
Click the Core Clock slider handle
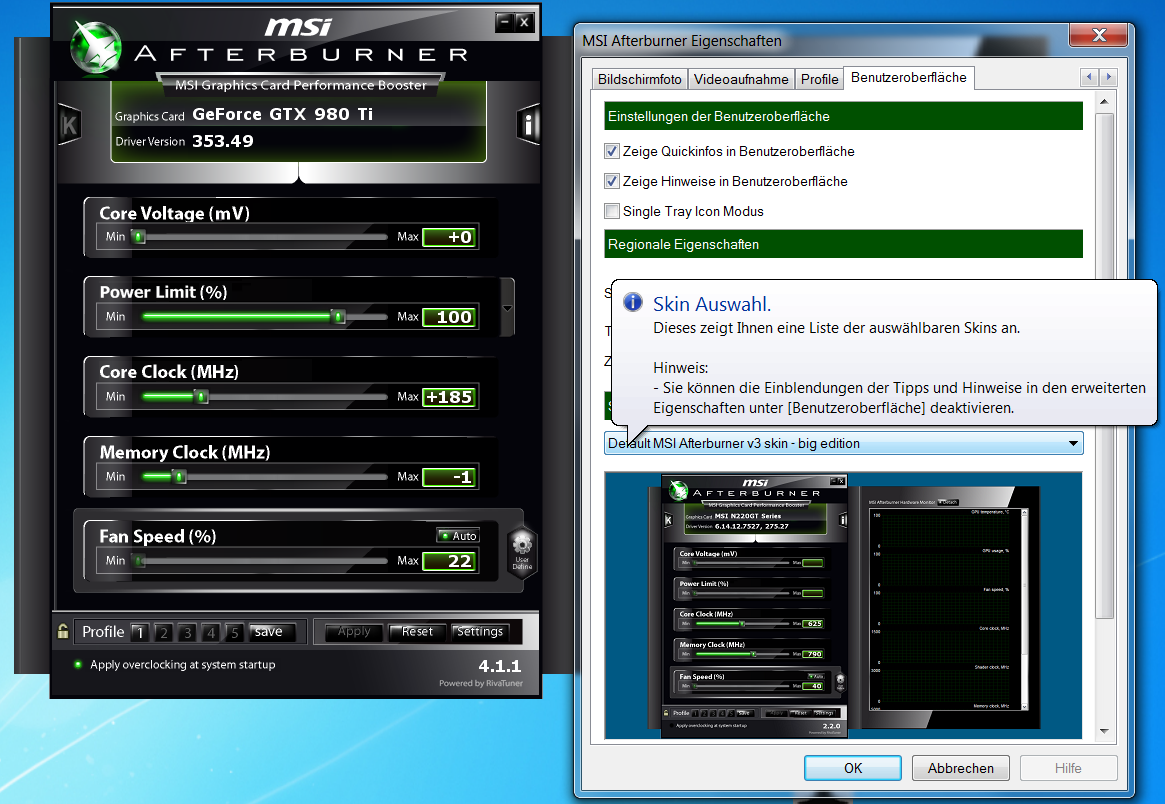(201, 397)
